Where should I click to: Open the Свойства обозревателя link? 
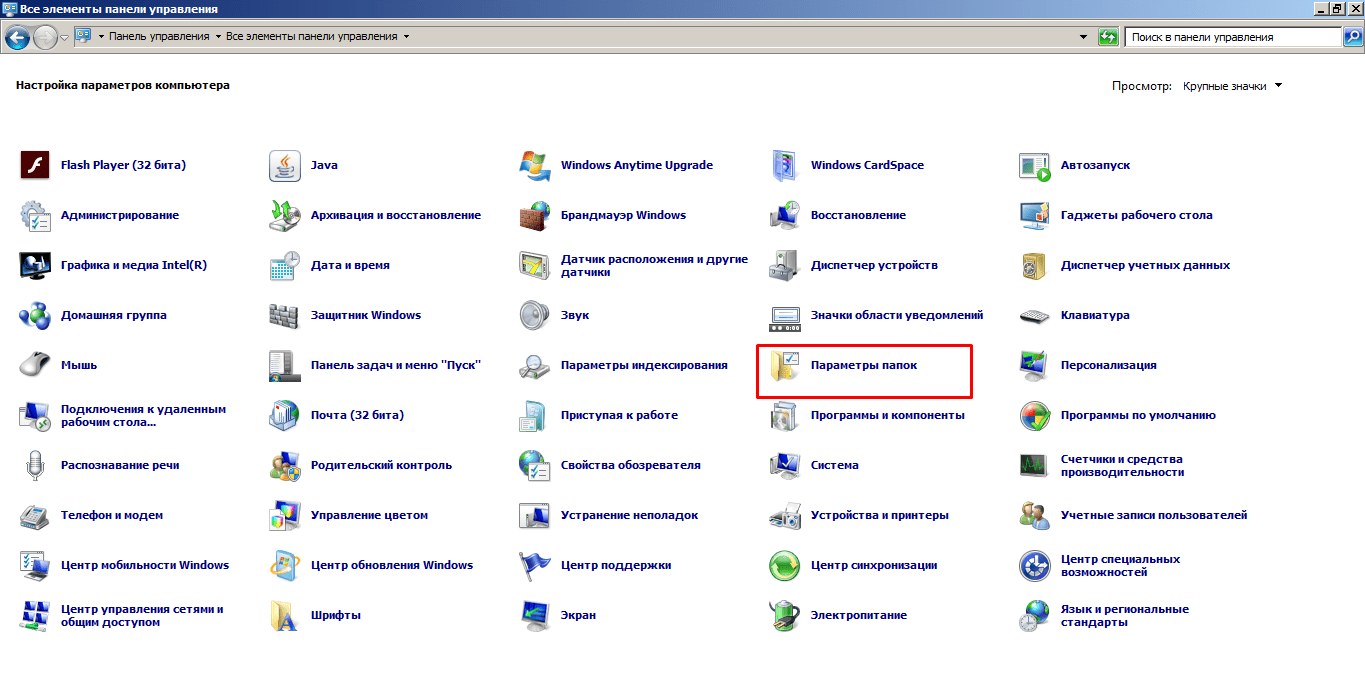[x=630, y=465]
